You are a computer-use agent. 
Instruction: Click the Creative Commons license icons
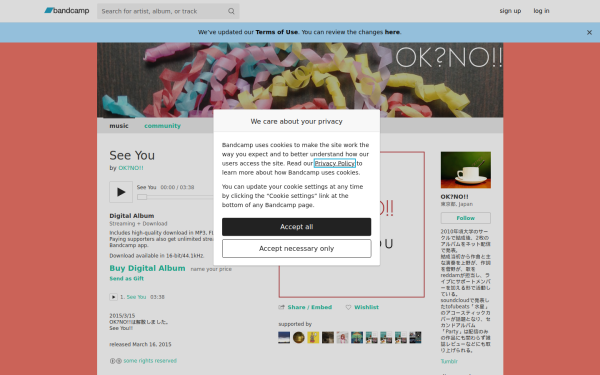tap(116, 361)
